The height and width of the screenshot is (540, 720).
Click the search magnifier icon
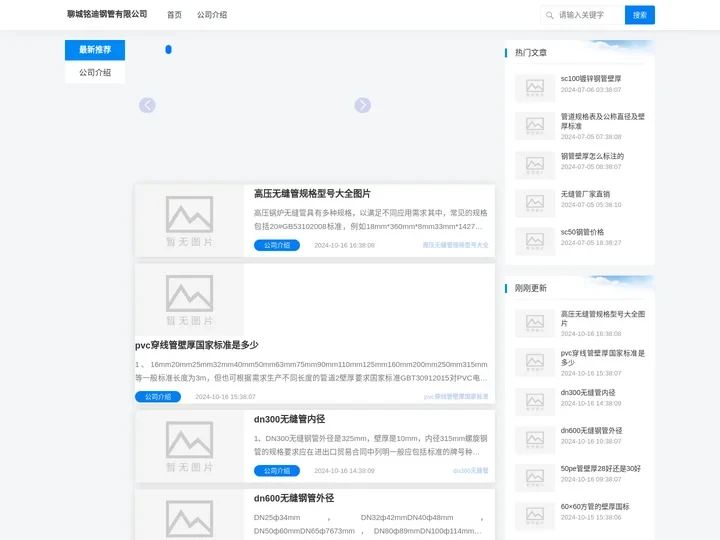[549, 15]
